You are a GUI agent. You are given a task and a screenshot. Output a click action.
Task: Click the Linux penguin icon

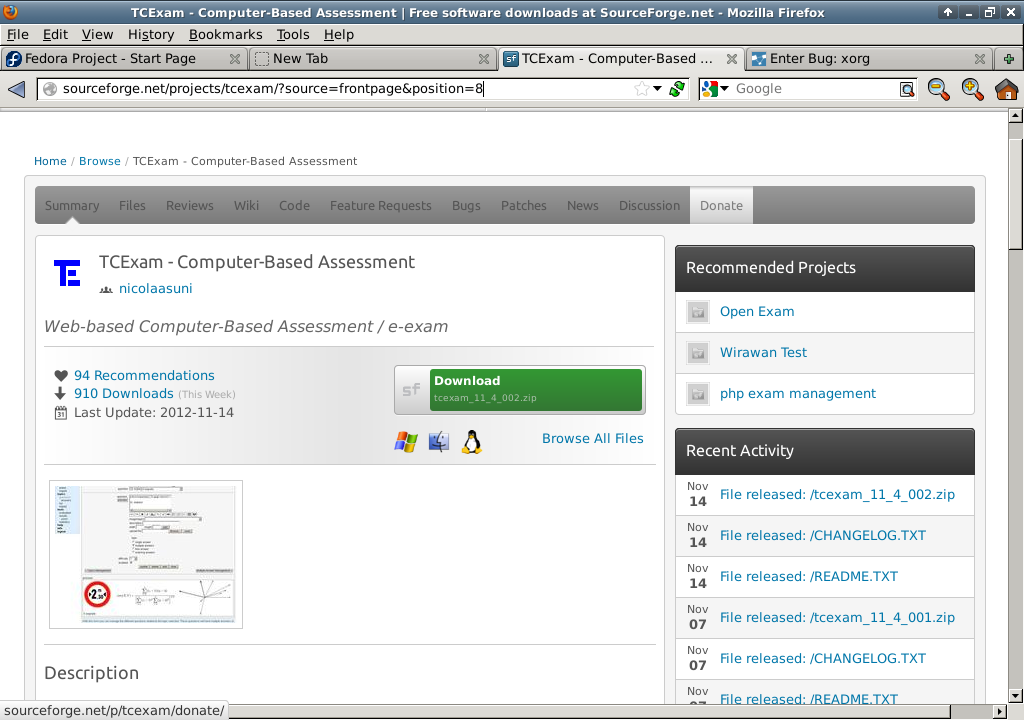(472, 442)
